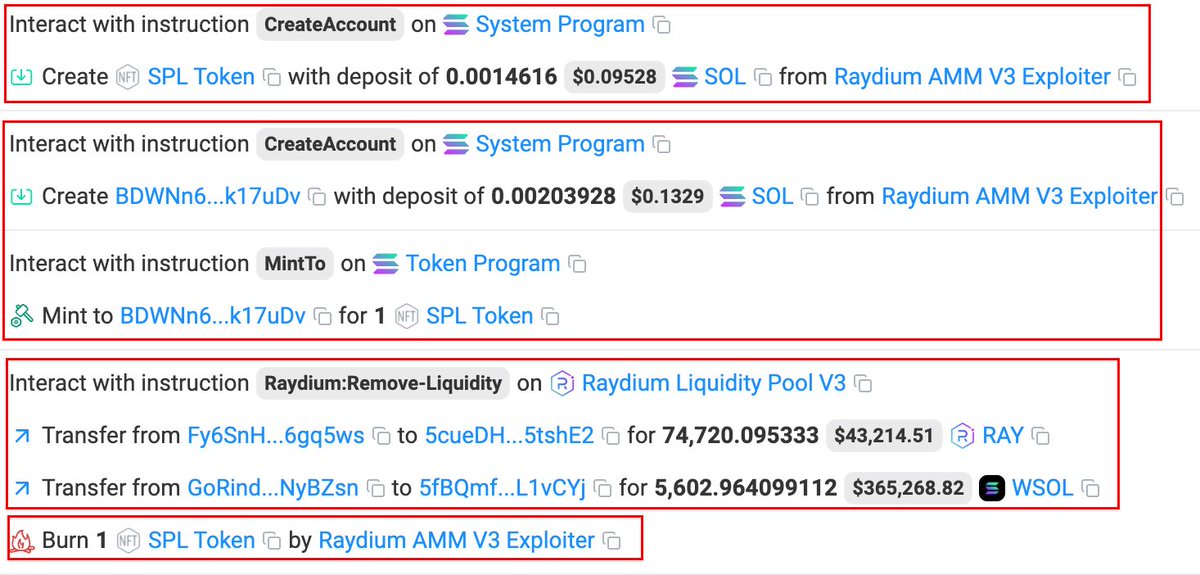
Task: Copy Raydium AMM V3 Exploiter address in 0.00203928 deposit row
Action: coord(1175,197)
